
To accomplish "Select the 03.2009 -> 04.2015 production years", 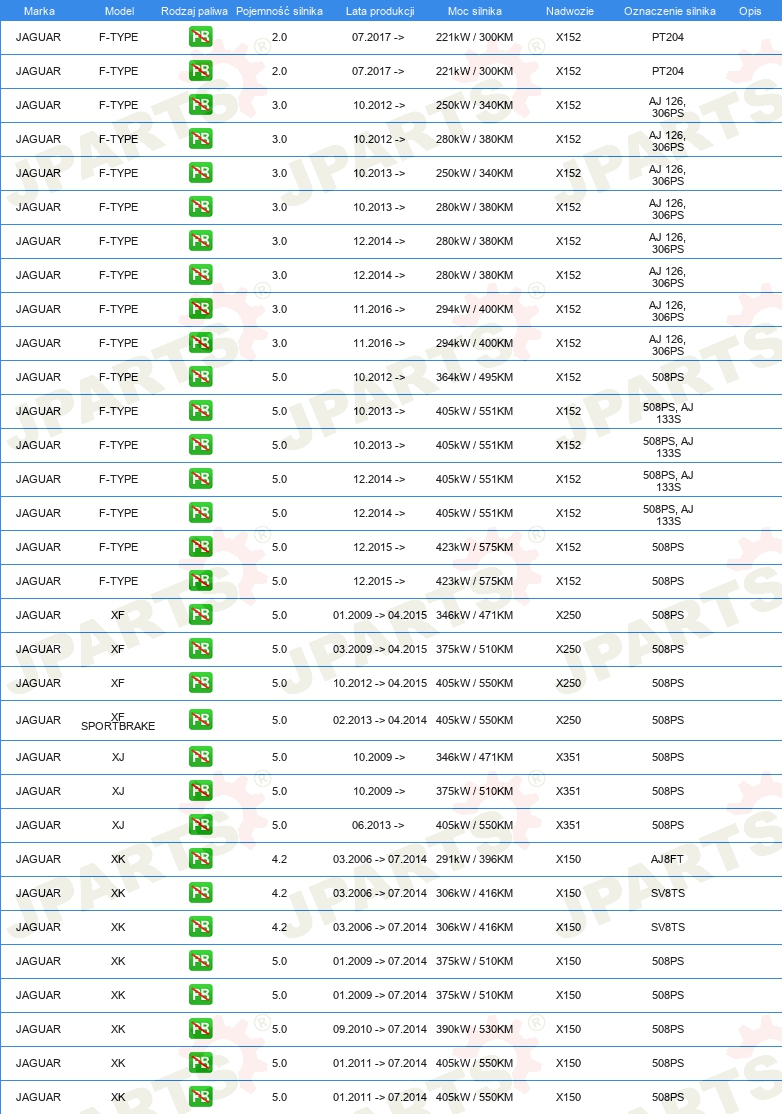I will 380,649.
